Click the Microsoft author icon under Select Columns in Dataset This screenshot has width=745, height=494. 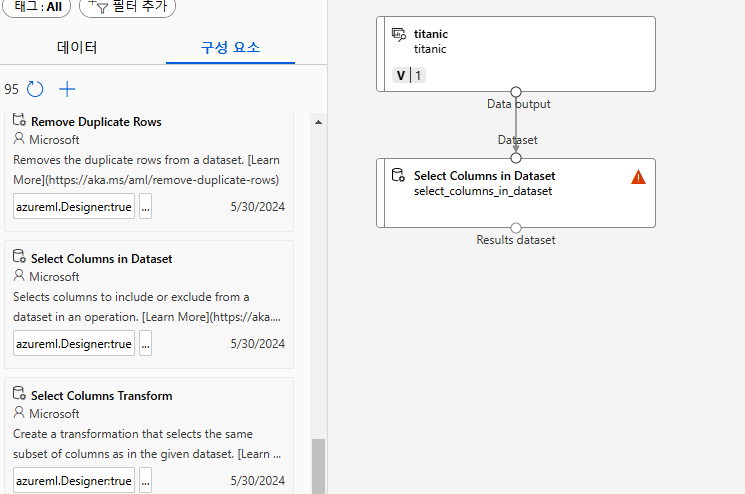[x=19, y=276]
